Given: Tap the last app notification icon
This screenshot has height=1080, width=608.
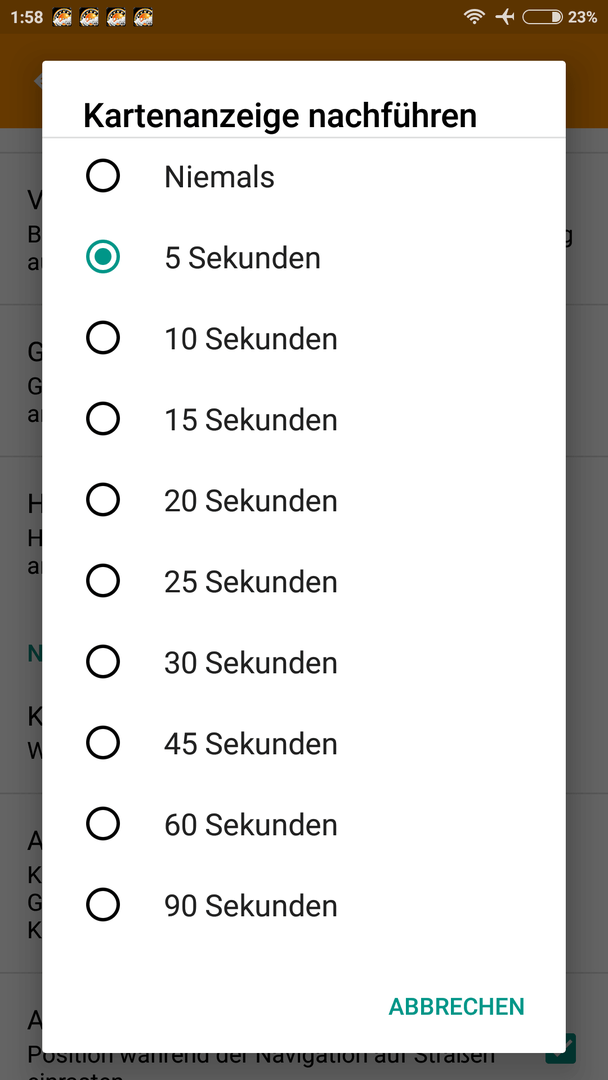Looking at the screenshot, I should pyautogui.click(x=143, y=17).
